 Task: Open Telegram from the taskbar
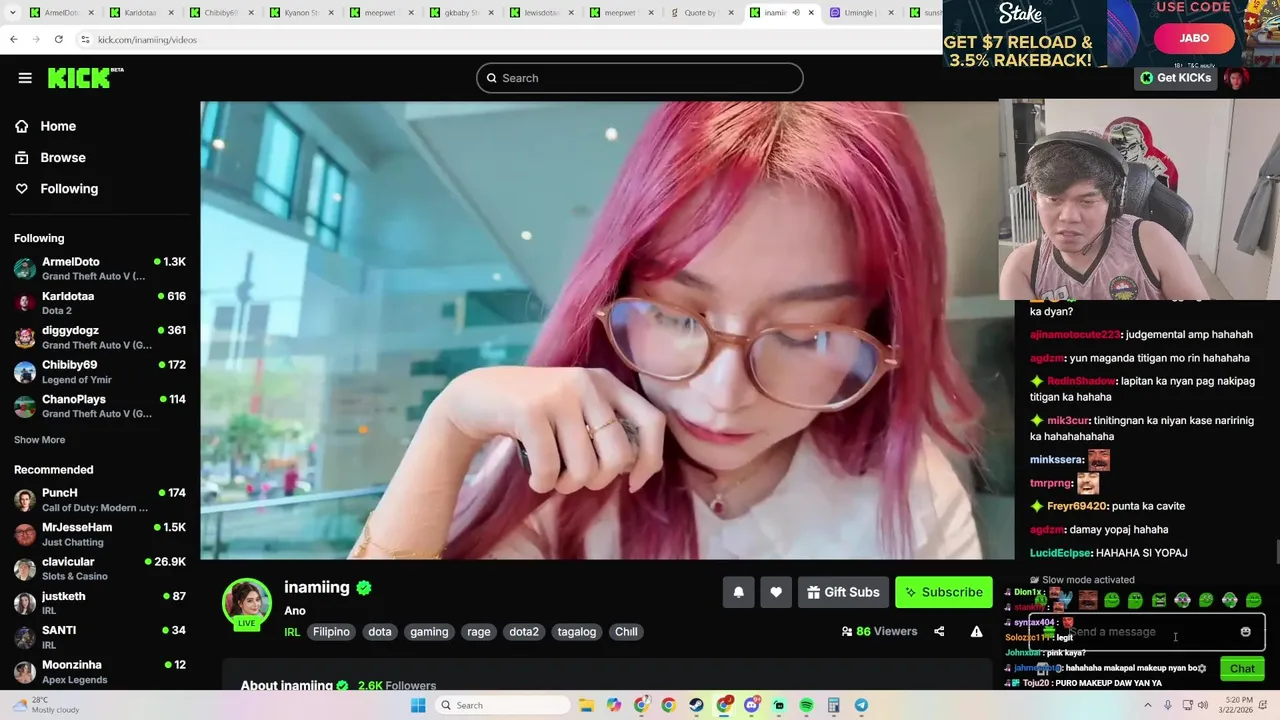click(861, 705)
